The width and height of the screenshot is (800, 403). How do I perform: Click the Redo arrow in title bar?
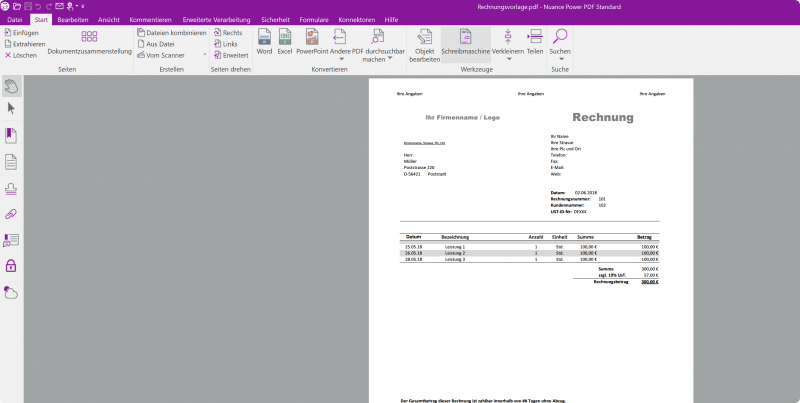point(49,7)
